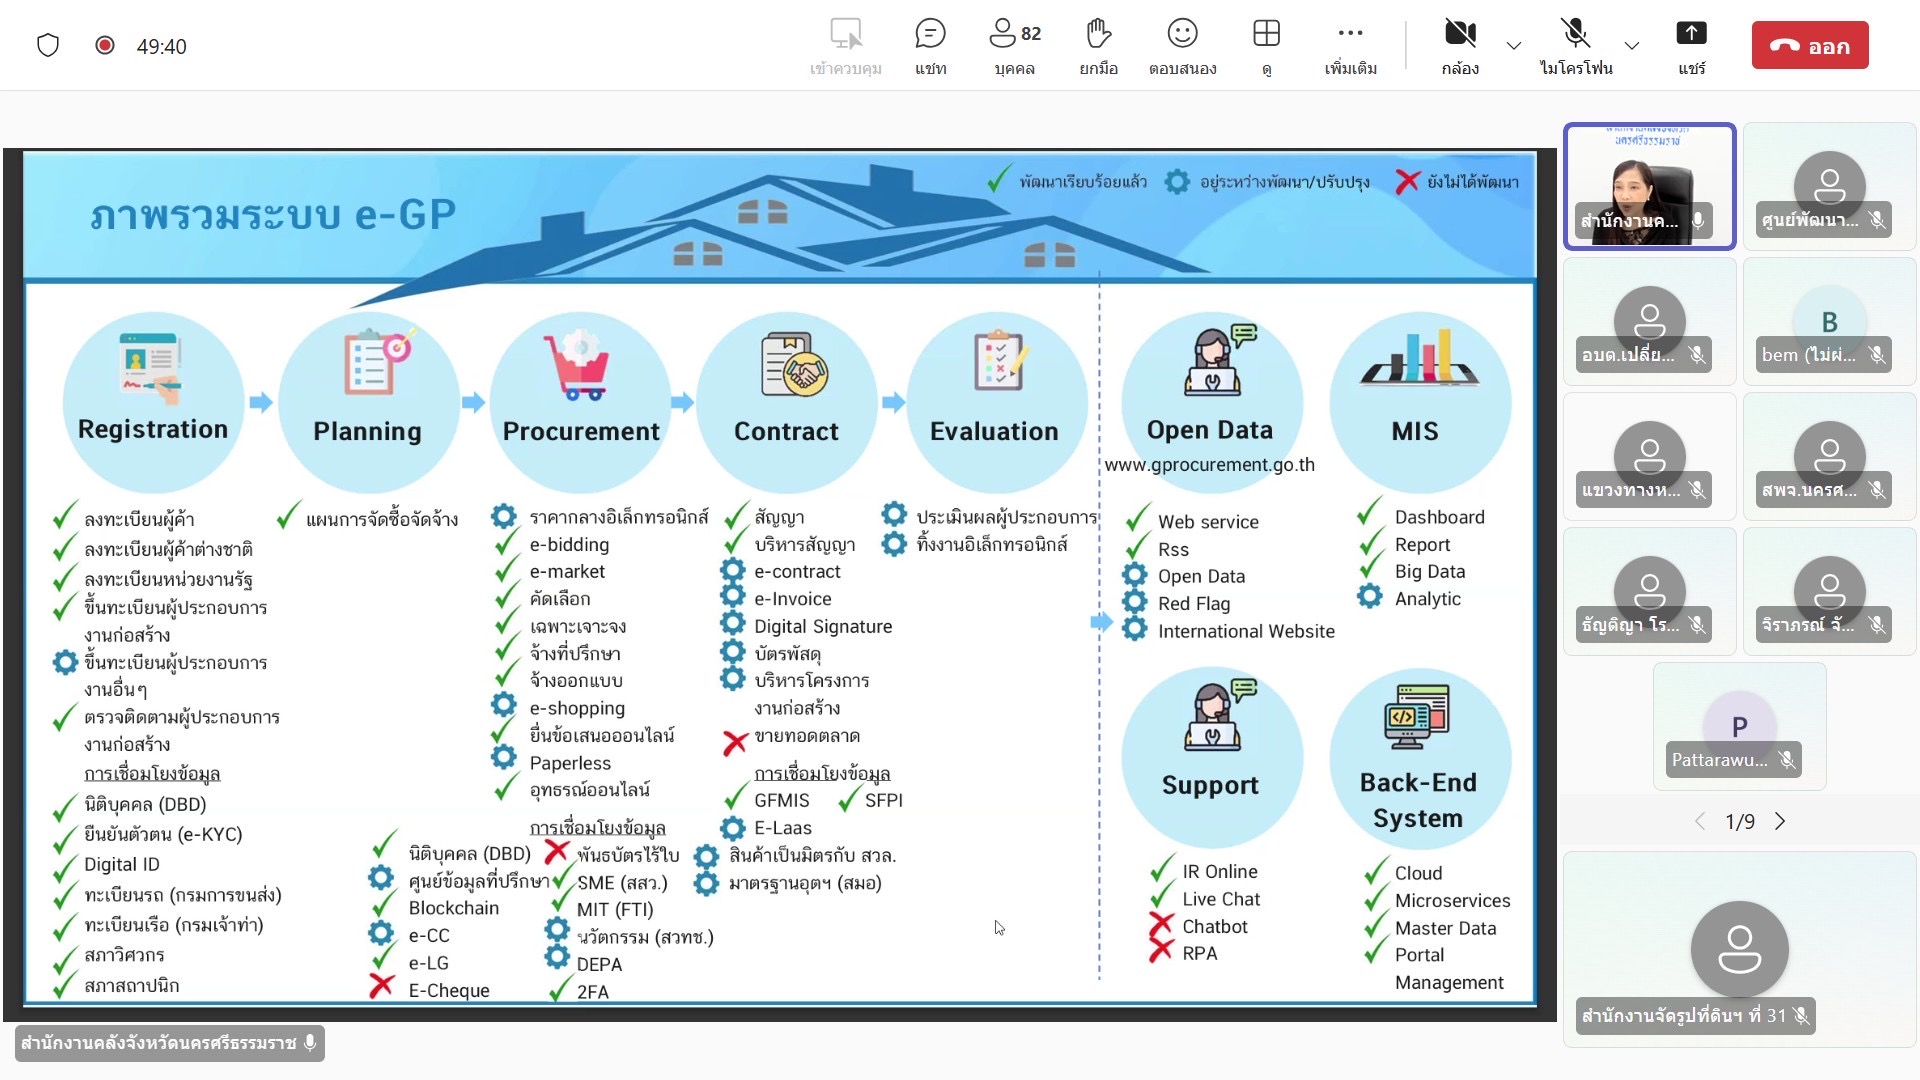Click the 'Chatbot' item text
The width and height of the screenshot is (1920, 1080).
1215,927
